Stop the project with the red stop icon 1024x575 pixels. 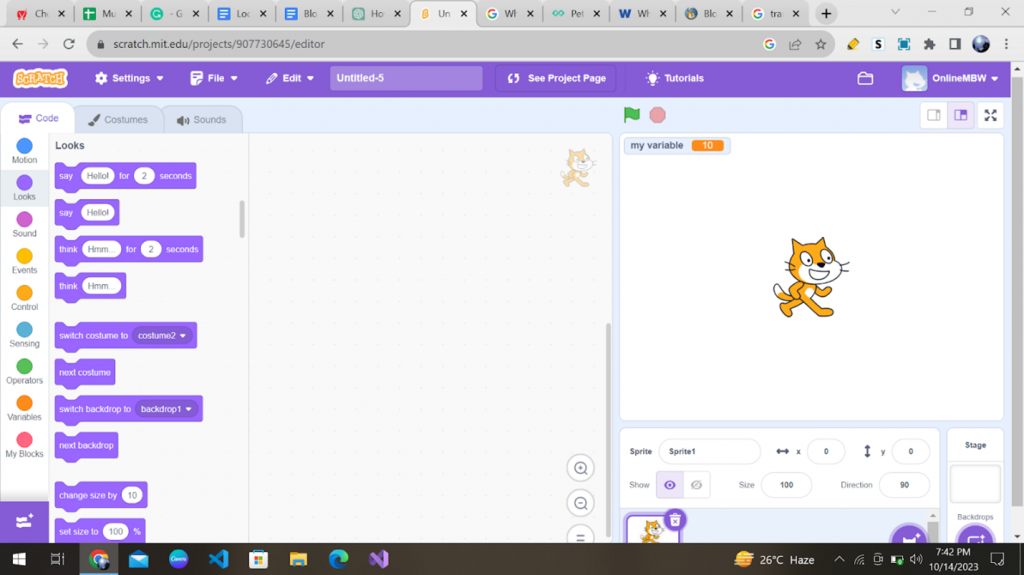(658, 115)
